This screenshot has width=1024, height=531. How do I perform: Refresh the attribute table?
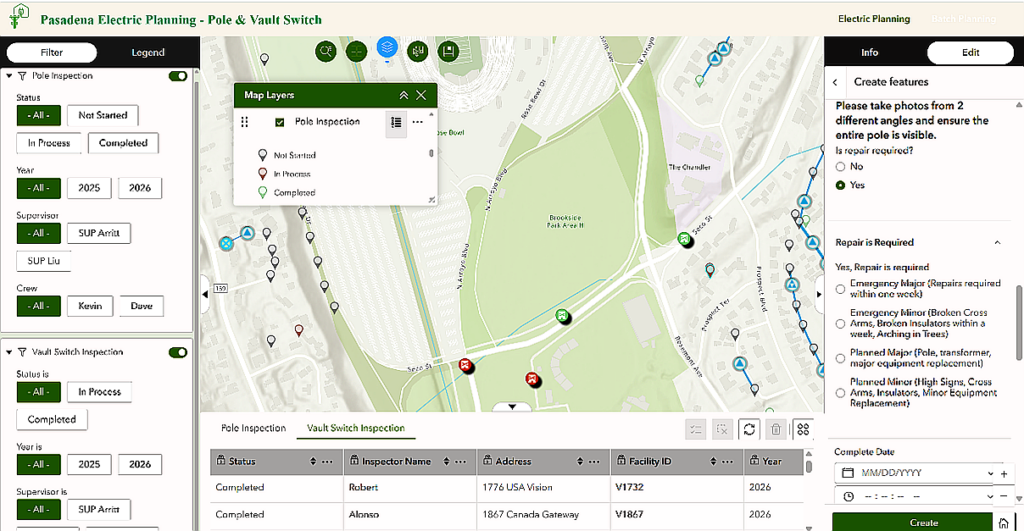[749, 429]
